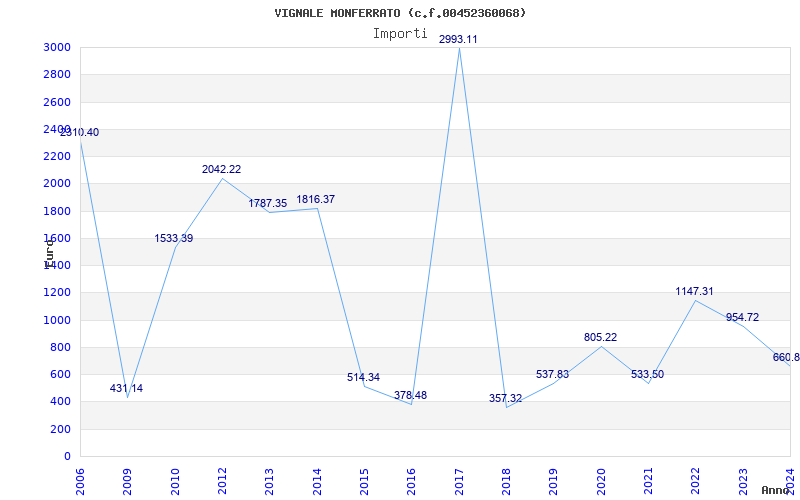The image size is (800, 500).
Task: Click the 533.50 data label
Action: coord(647,374)
